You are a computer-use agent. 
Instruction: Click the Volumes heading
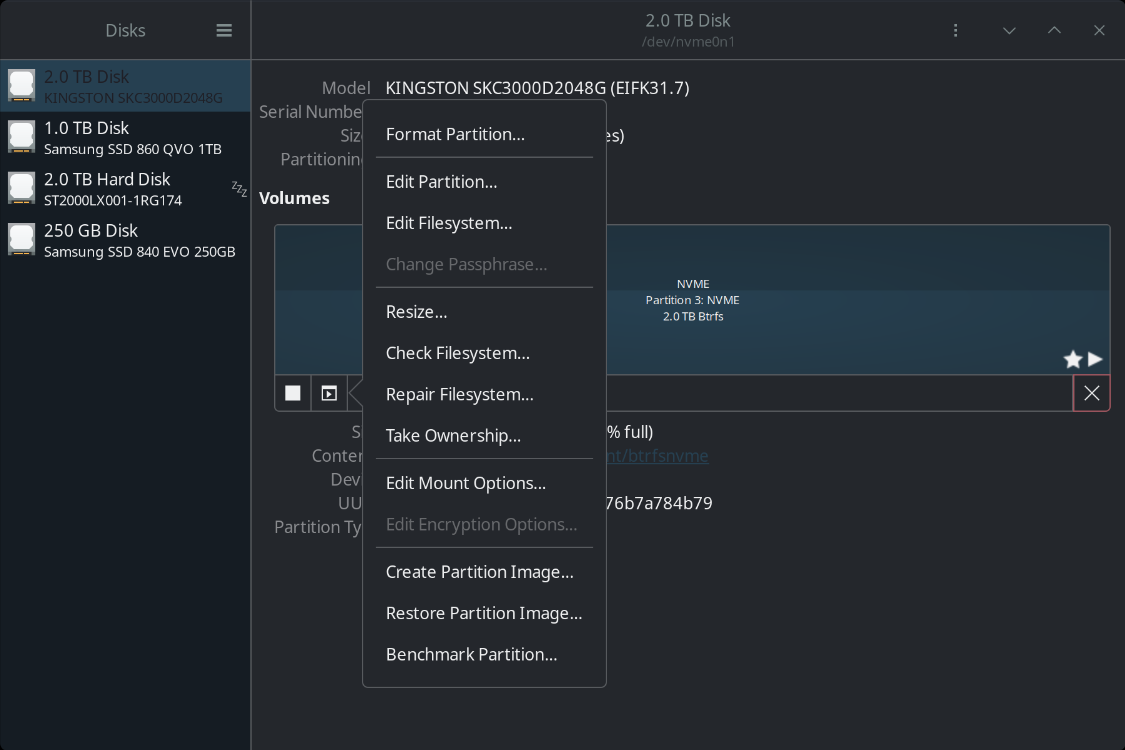click(294, 198)
